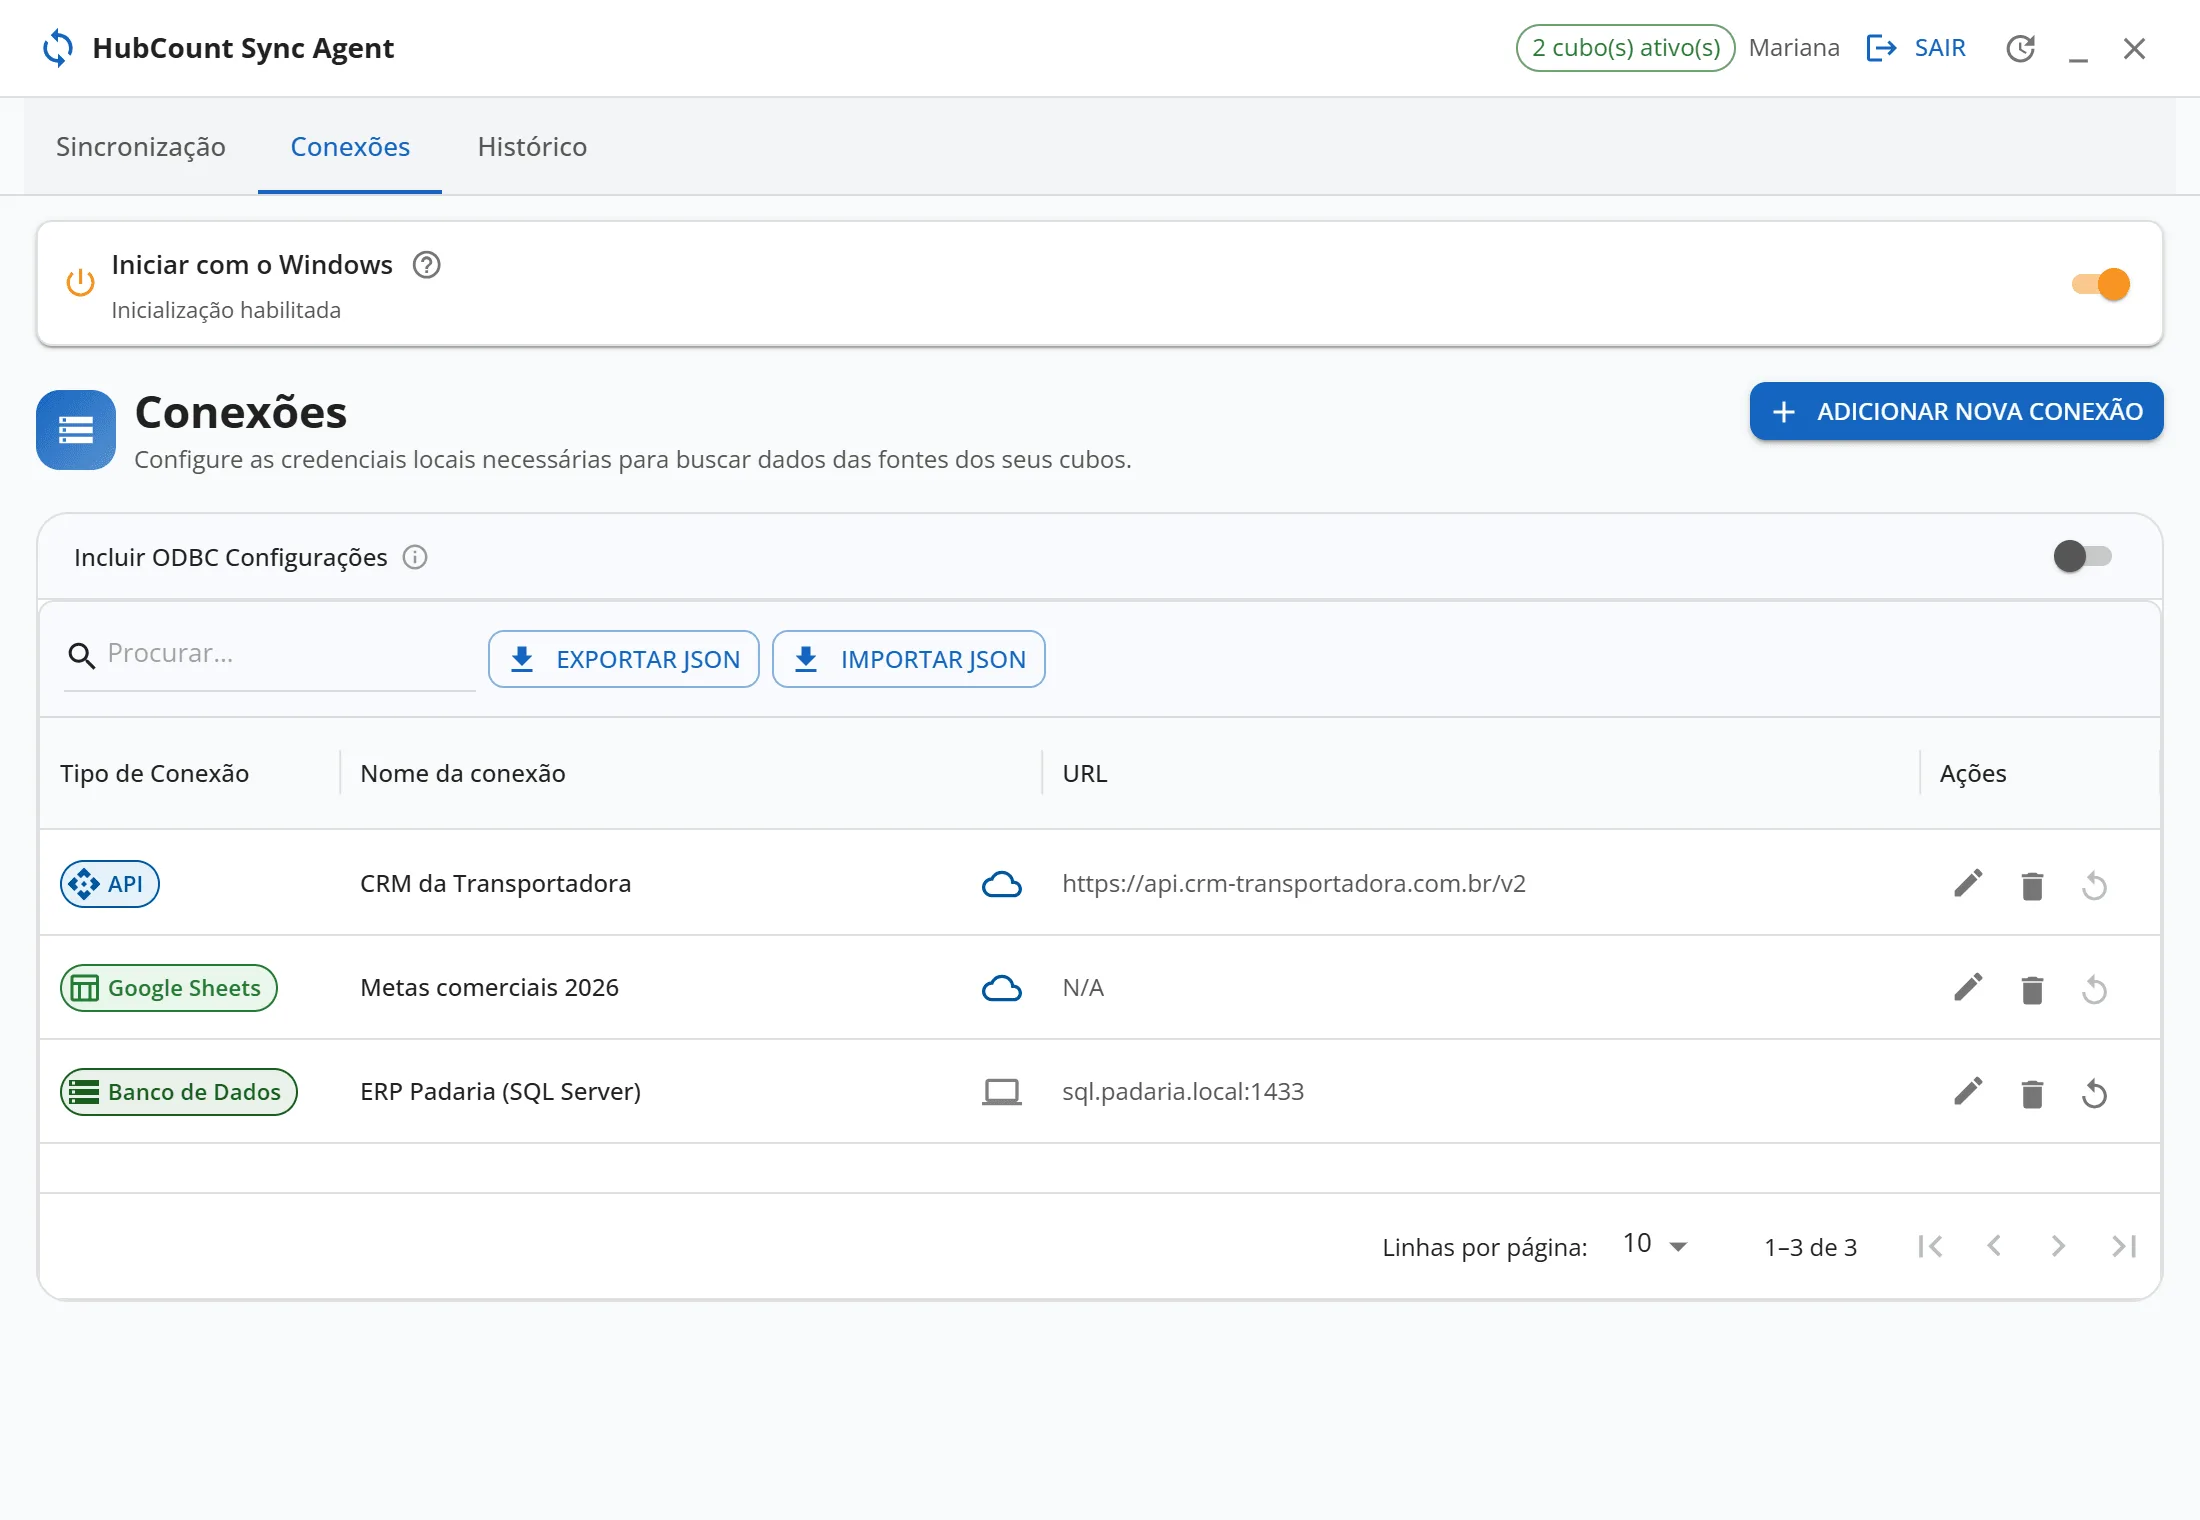Image resolution: width=2200 pixels, height=1520 pixels.
Task: Edit the Metas comerciais 2026 connection
Action: (1968, 988)
